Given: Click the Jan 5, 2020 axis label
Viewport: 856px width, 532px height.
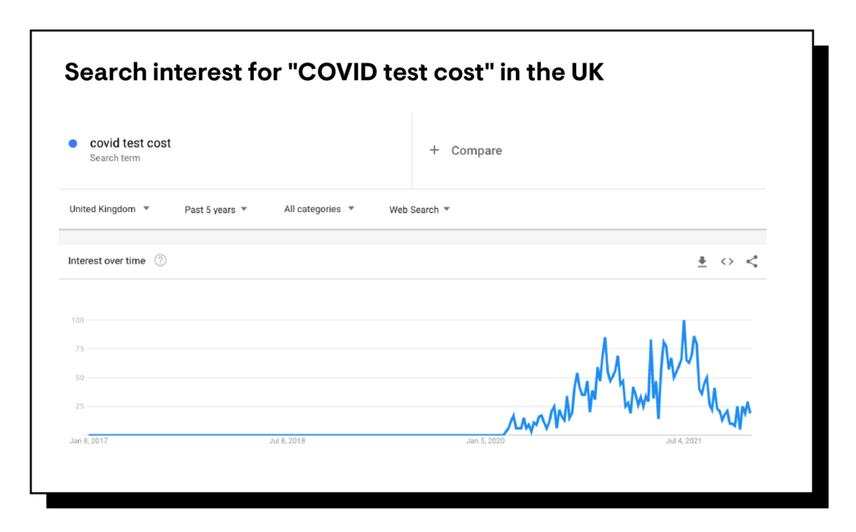Looking at the screenshot, I should (486, 441).
